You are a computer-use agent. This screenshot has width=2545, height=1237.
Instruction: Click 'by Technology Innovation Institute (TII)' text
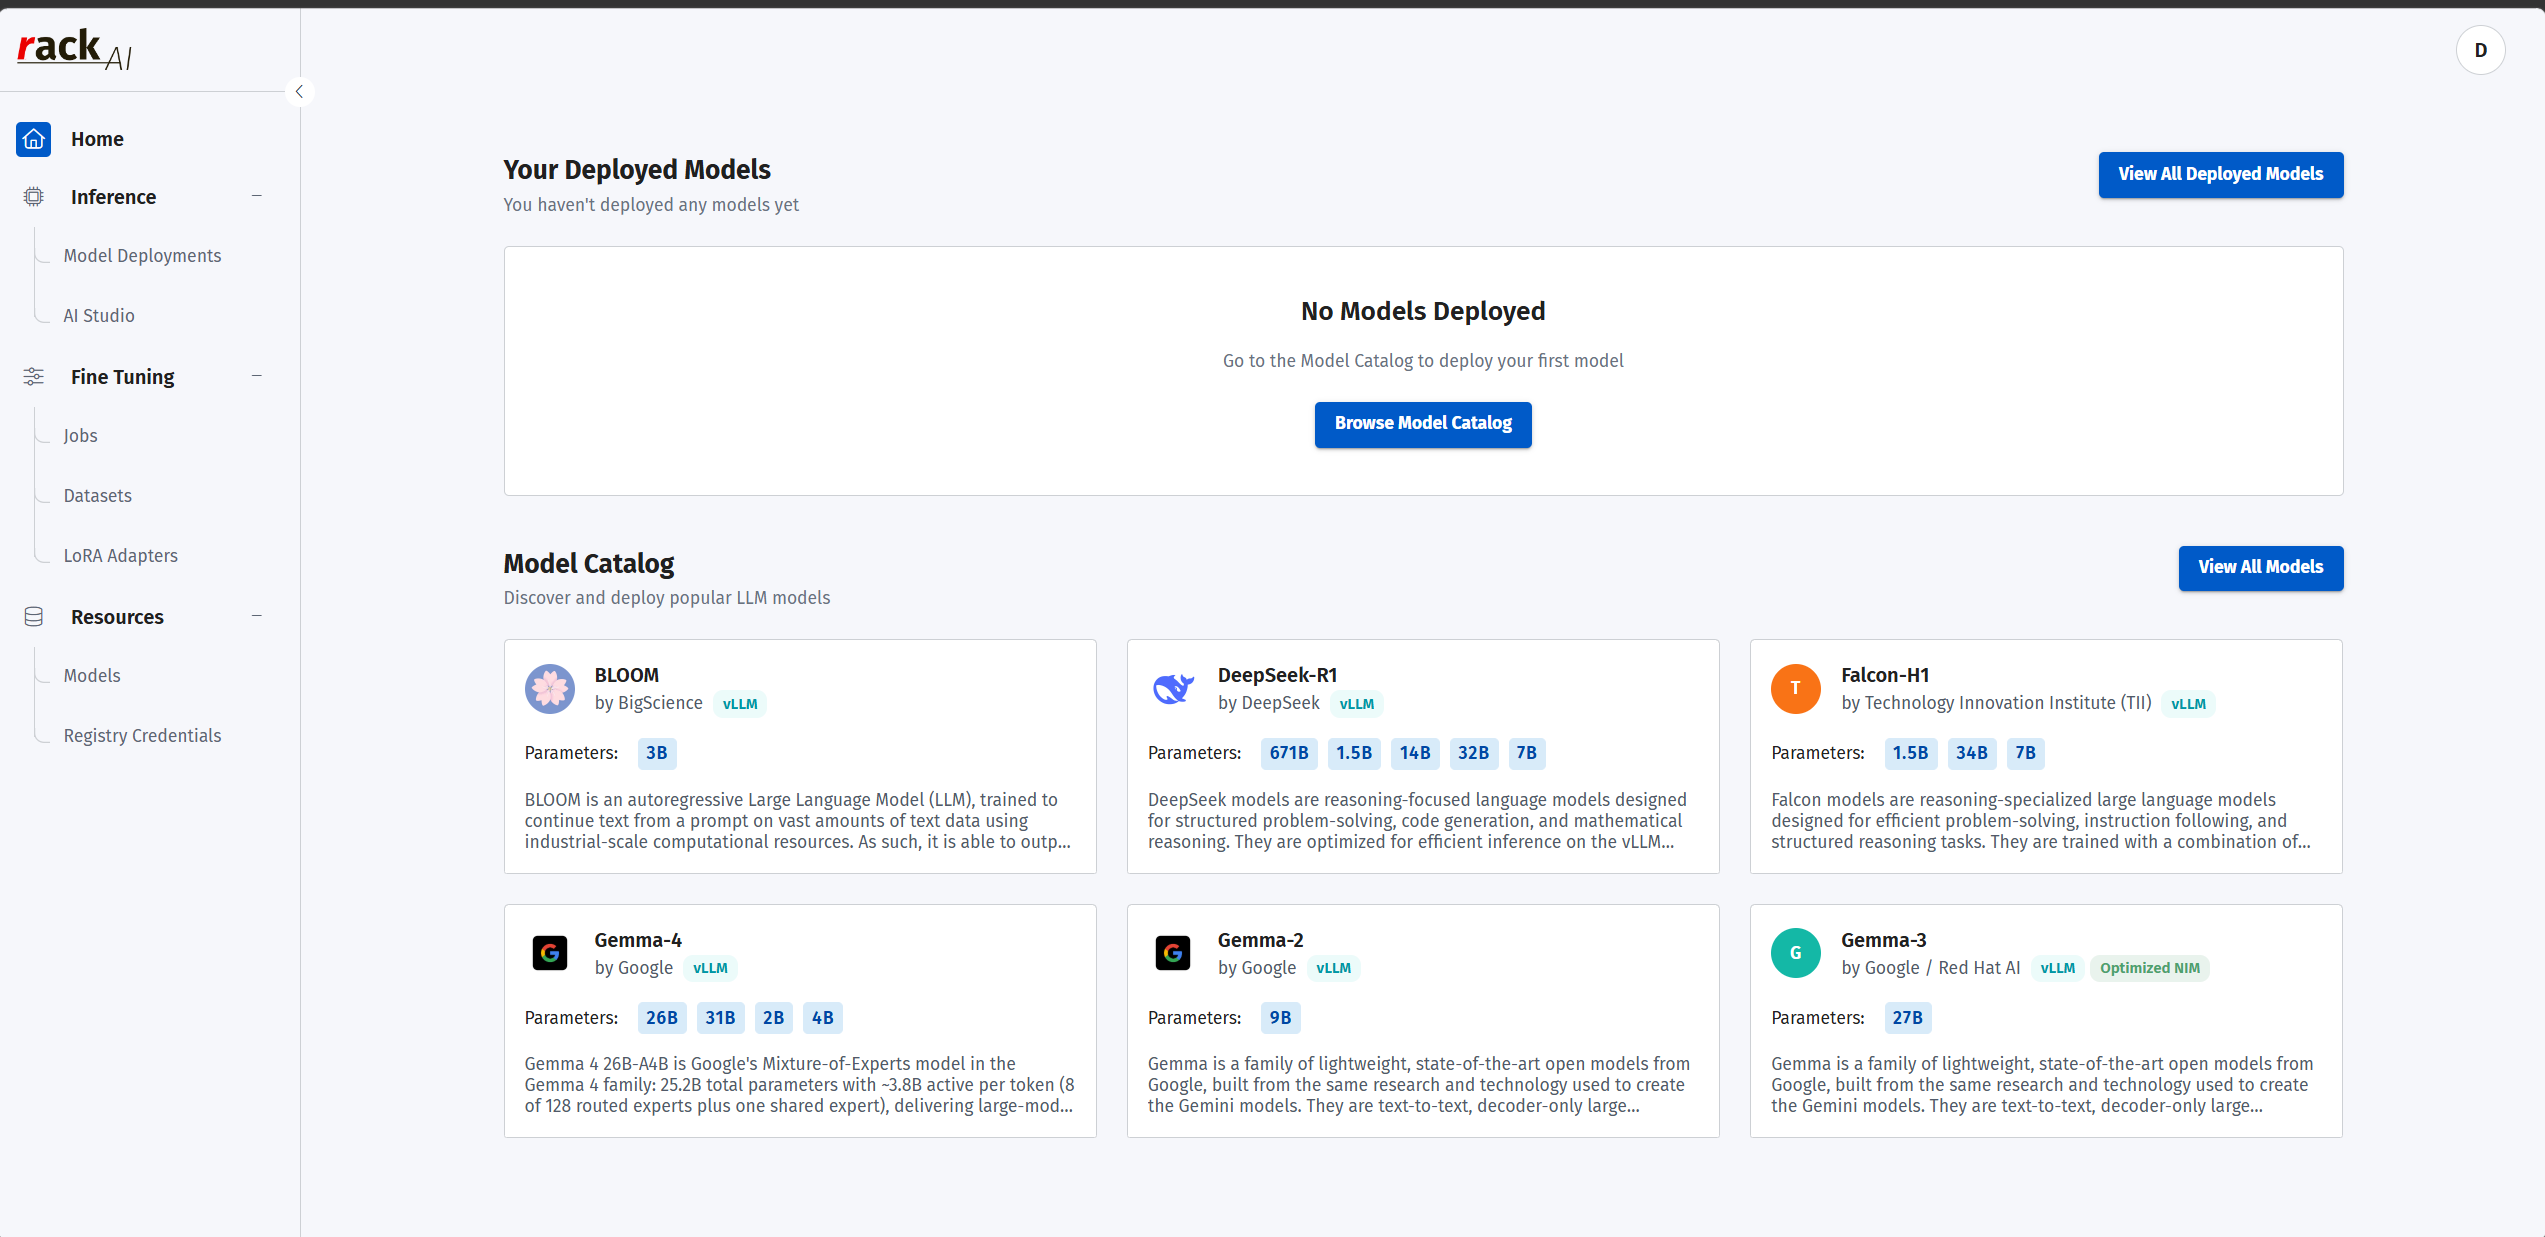click(x=1996, y=703)
